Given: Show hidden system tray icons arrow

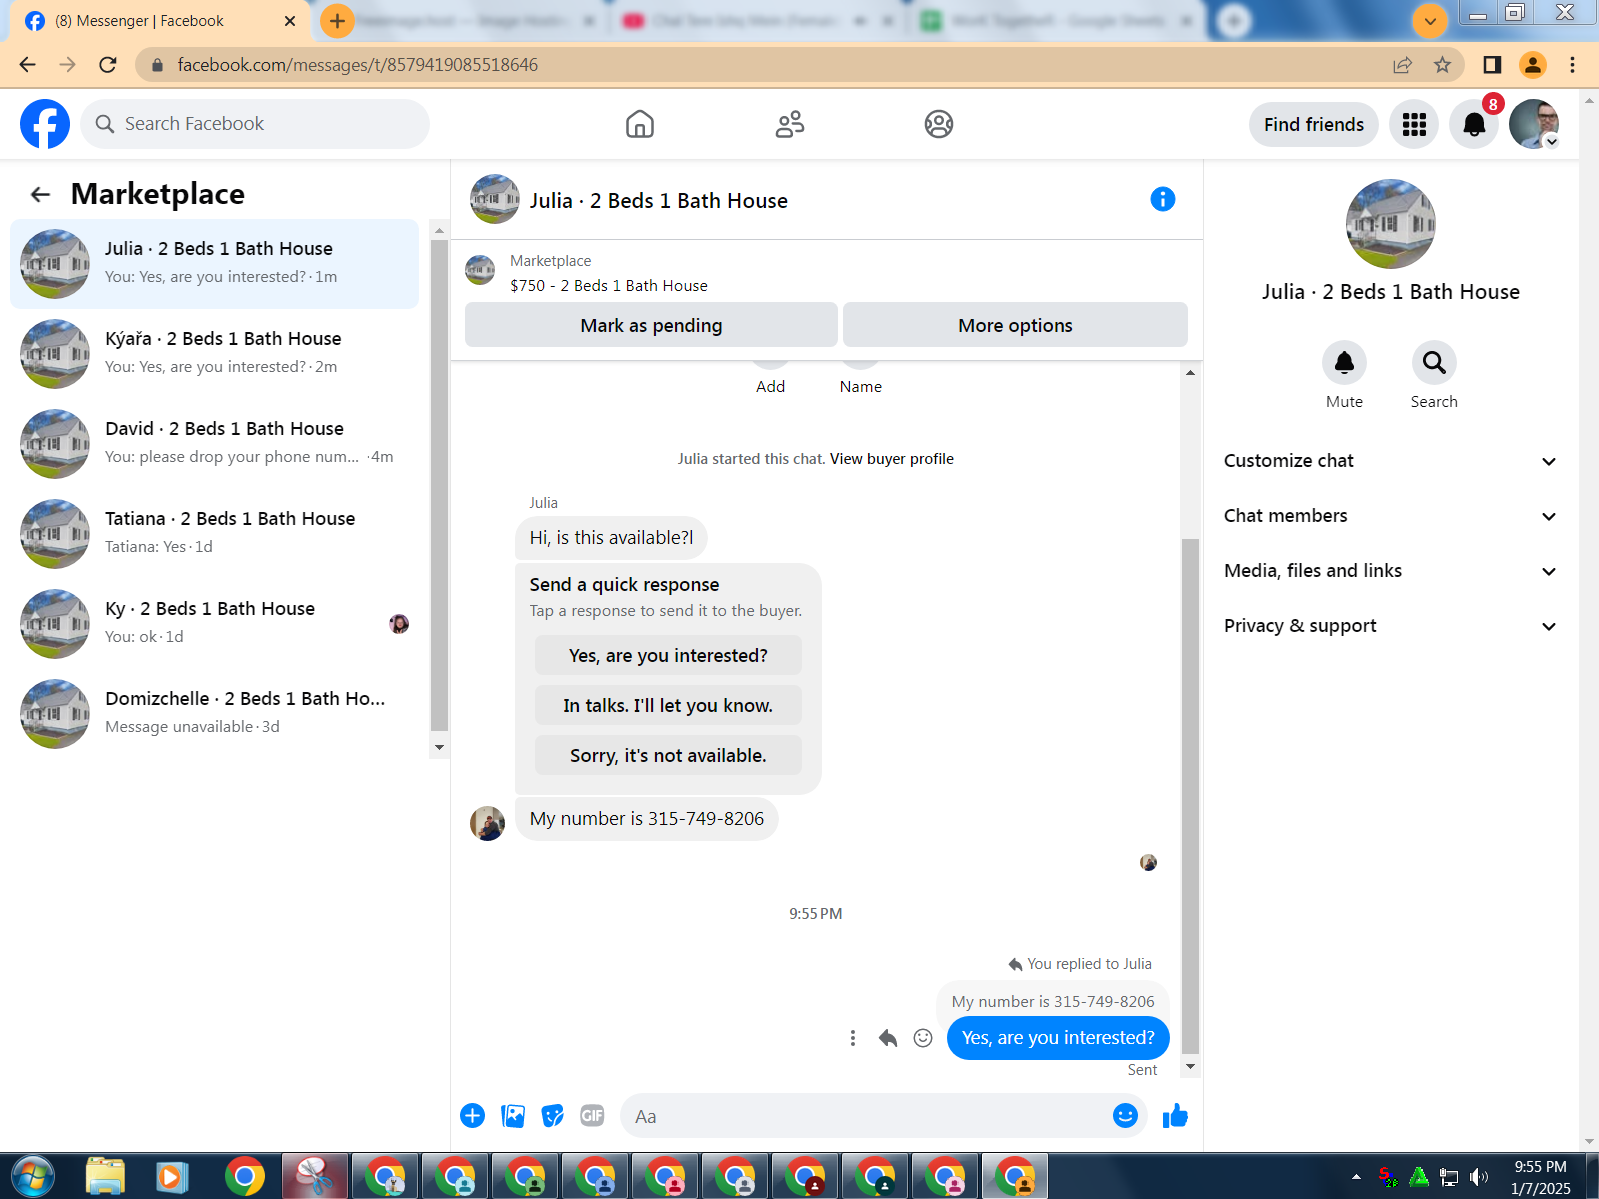Looking at the screenshot, I should [x=1356, y=1176].
